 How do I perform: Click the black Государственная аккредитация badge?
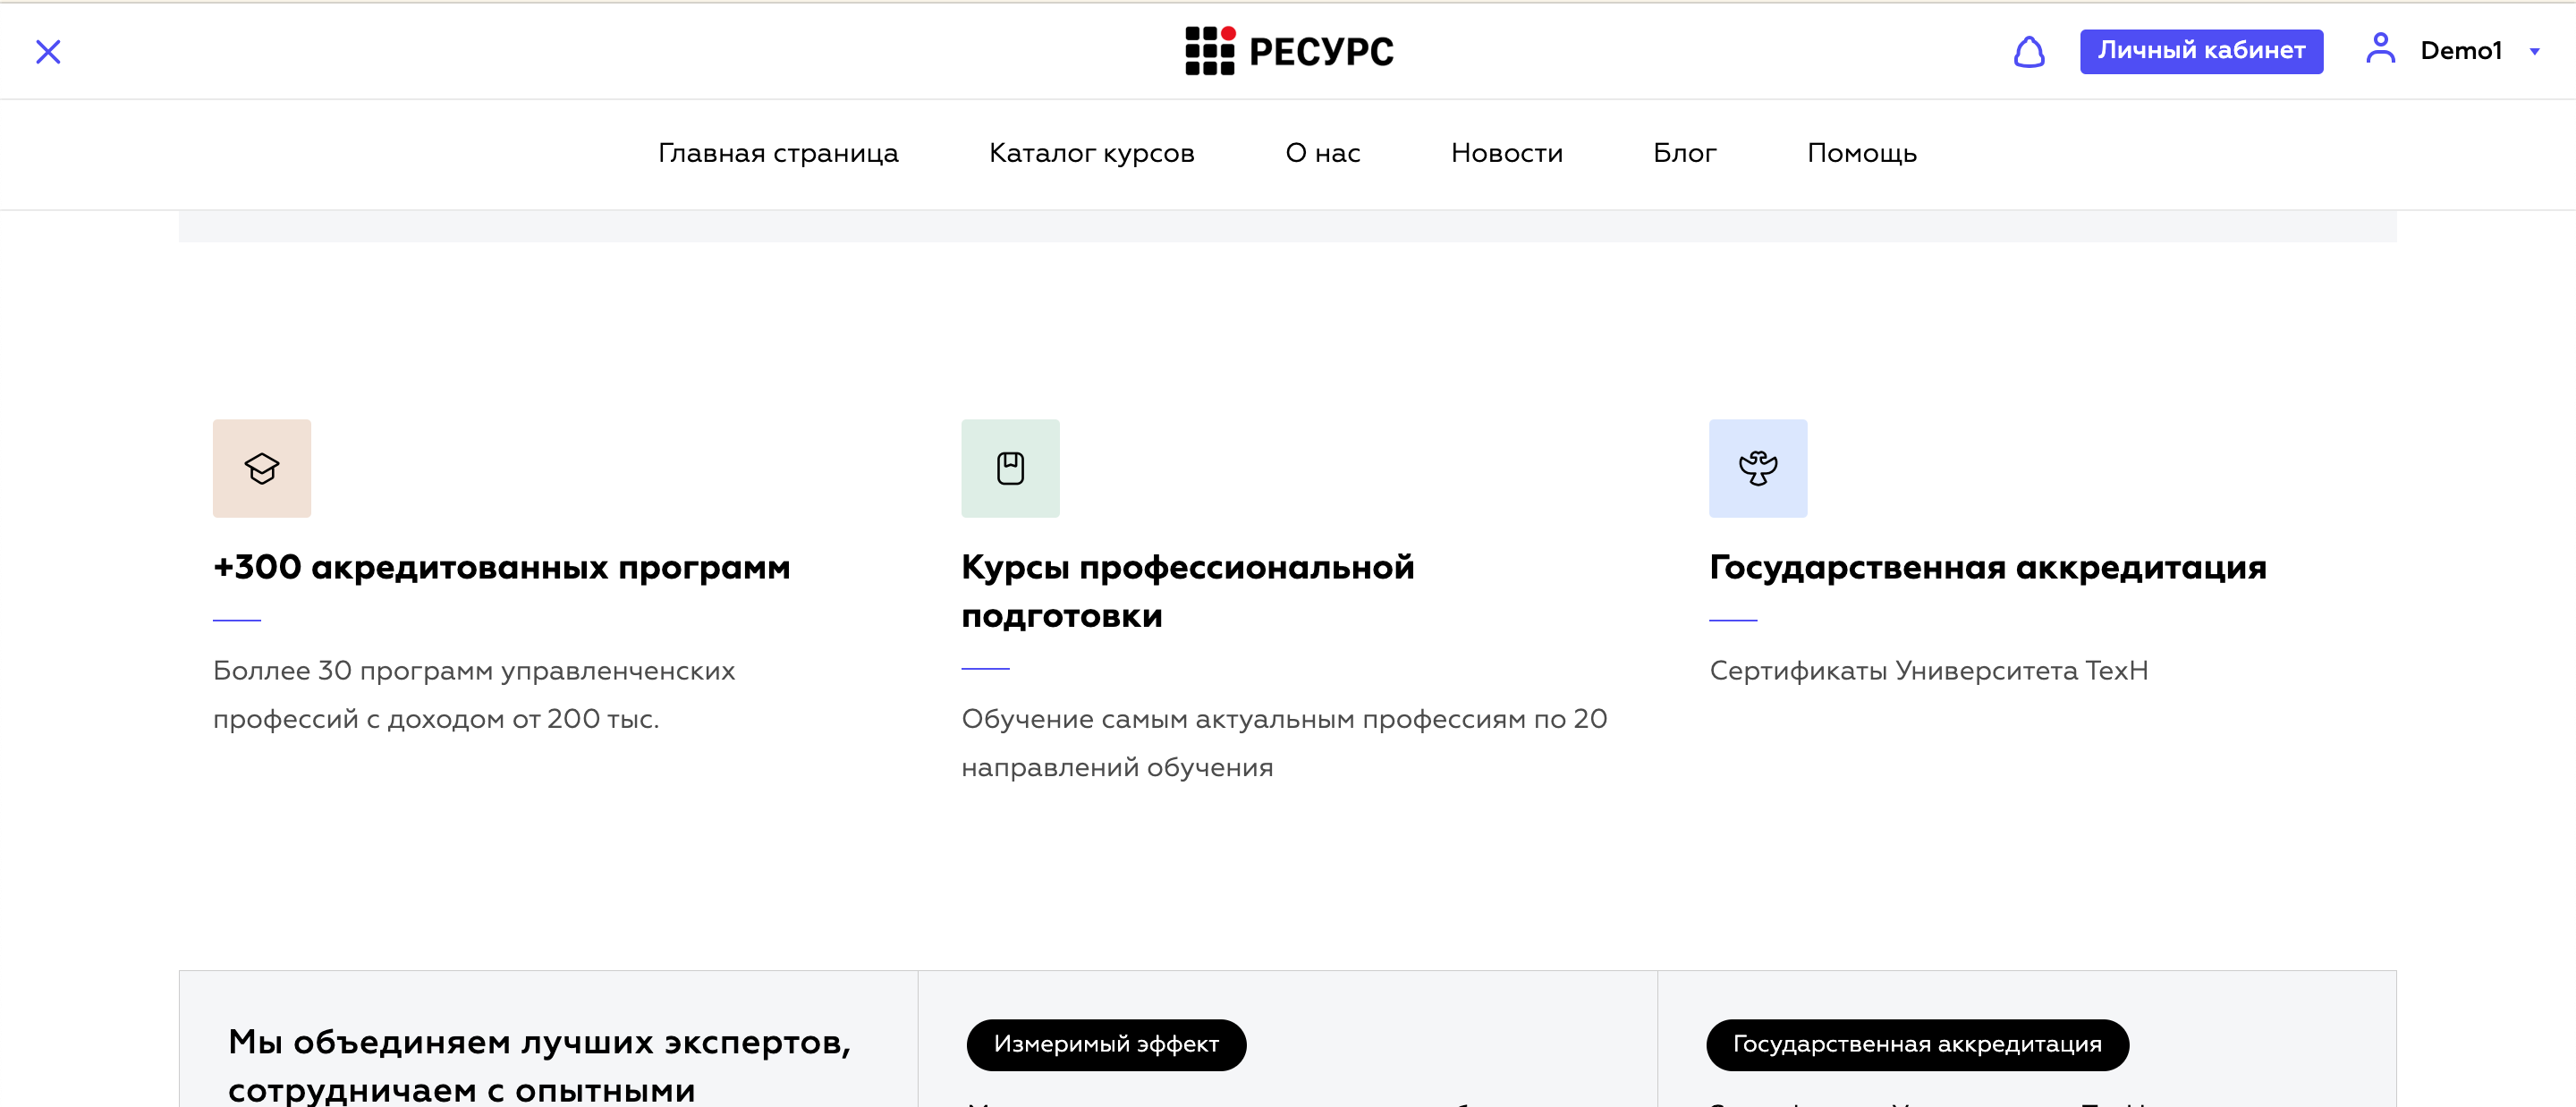click(x=1917, y=1044)
